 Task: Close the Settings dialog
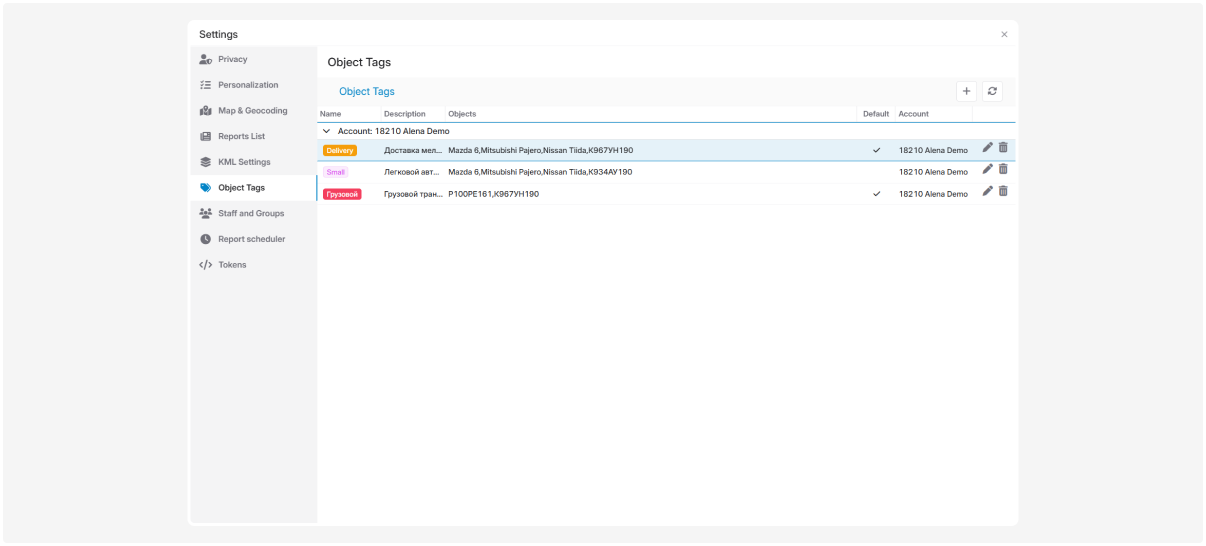point(1004,35)
